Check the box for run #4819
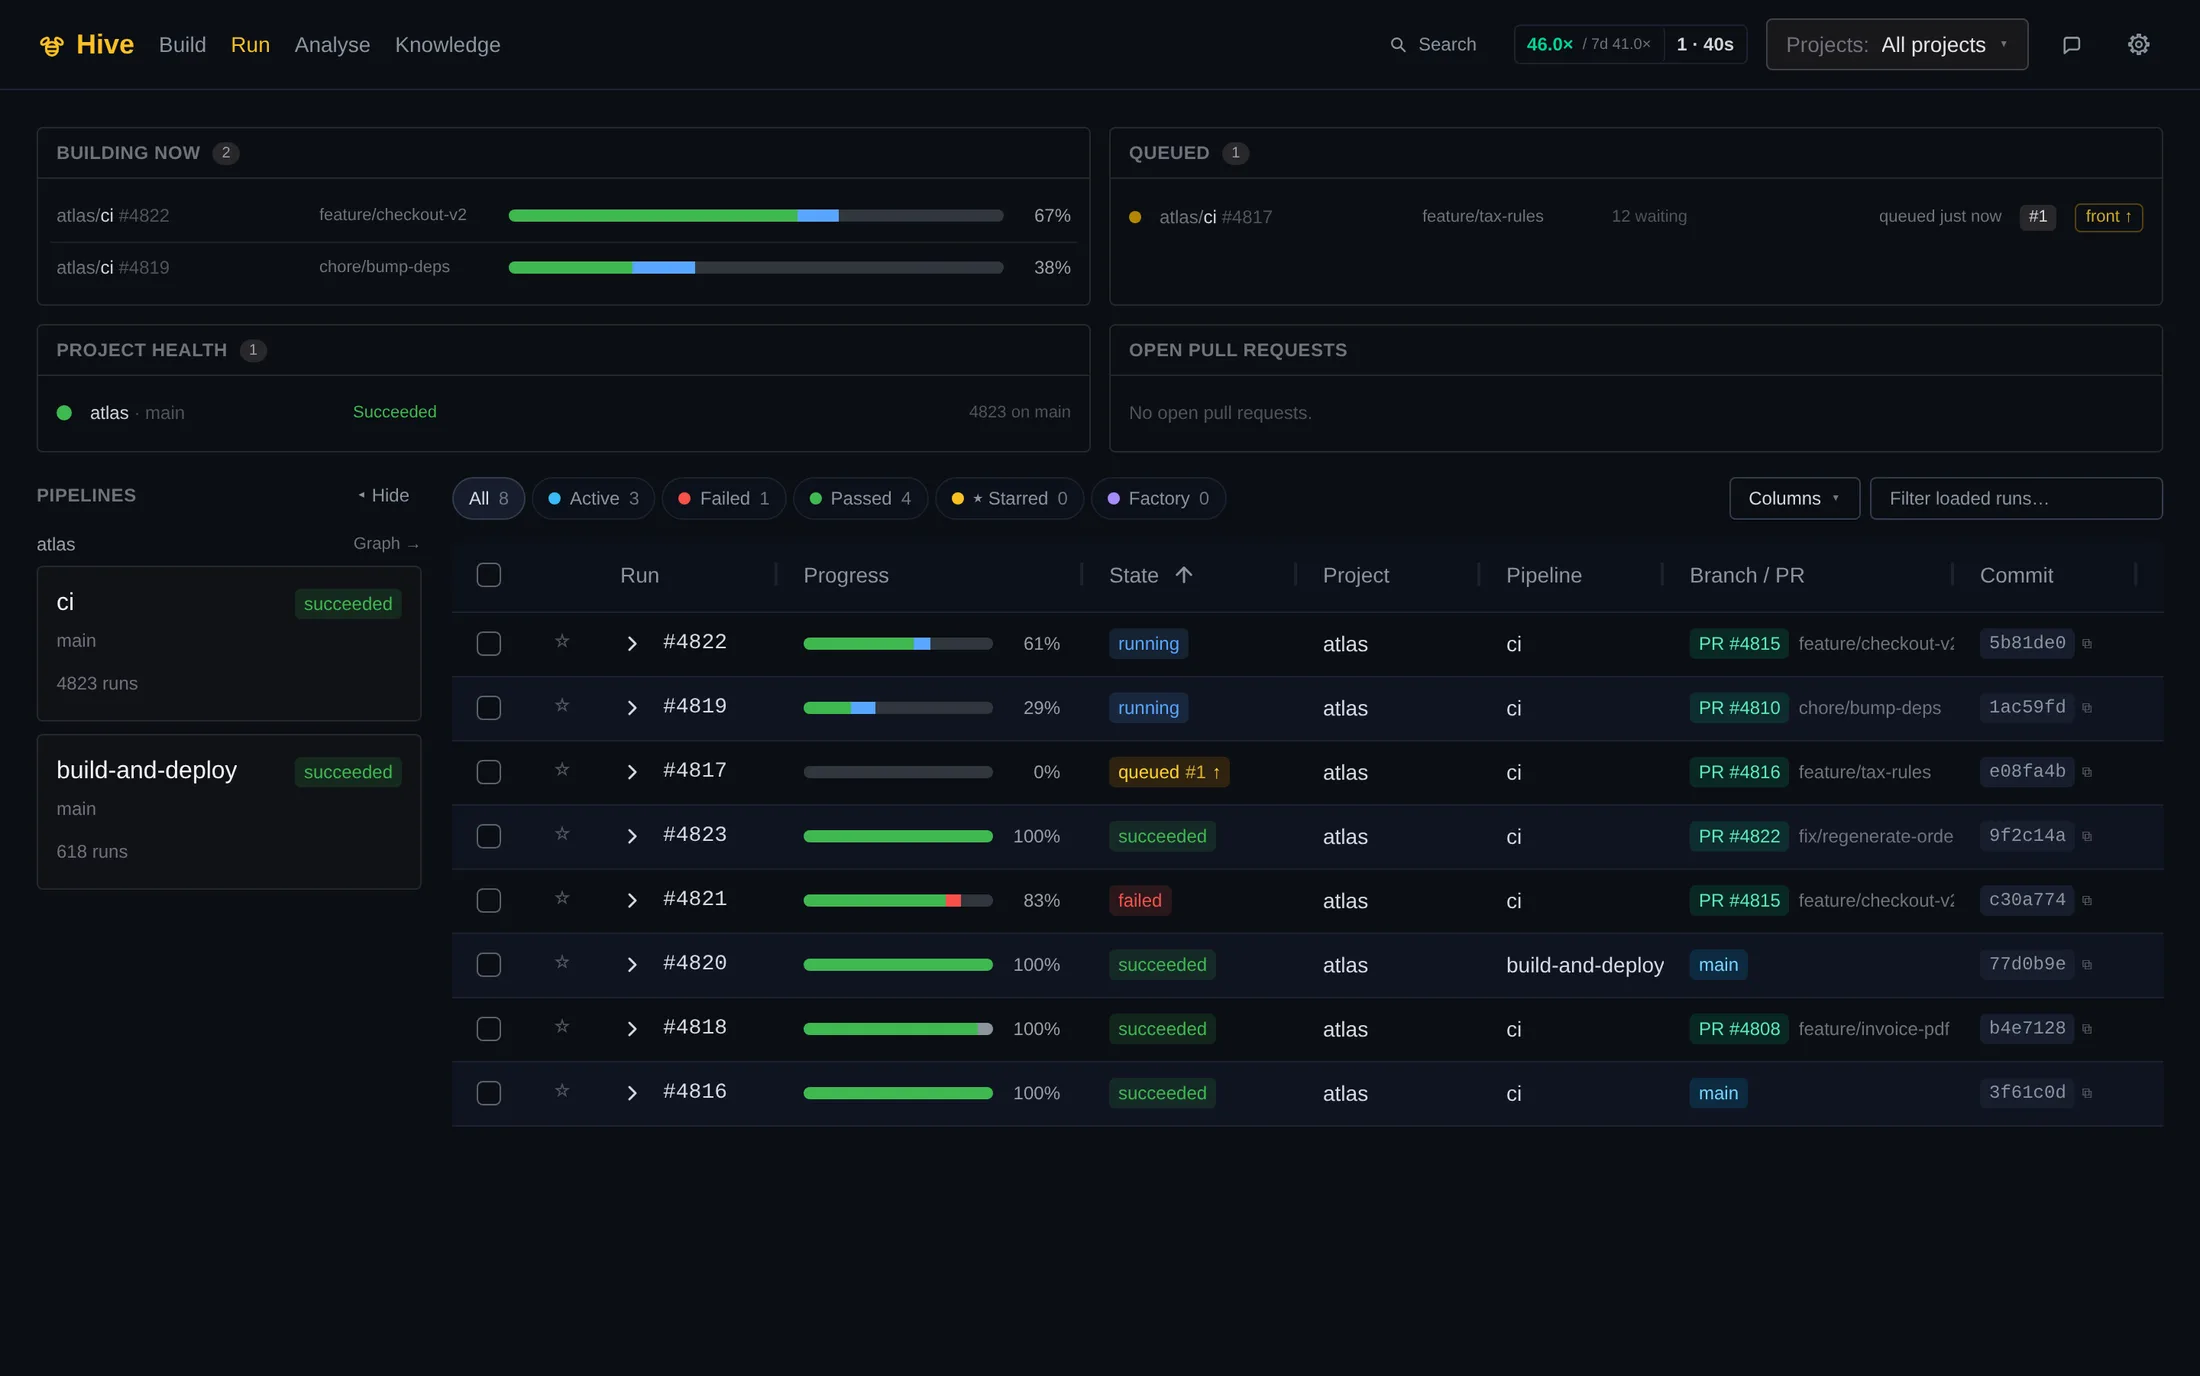2200x1376 pixels. click(489, 708)
